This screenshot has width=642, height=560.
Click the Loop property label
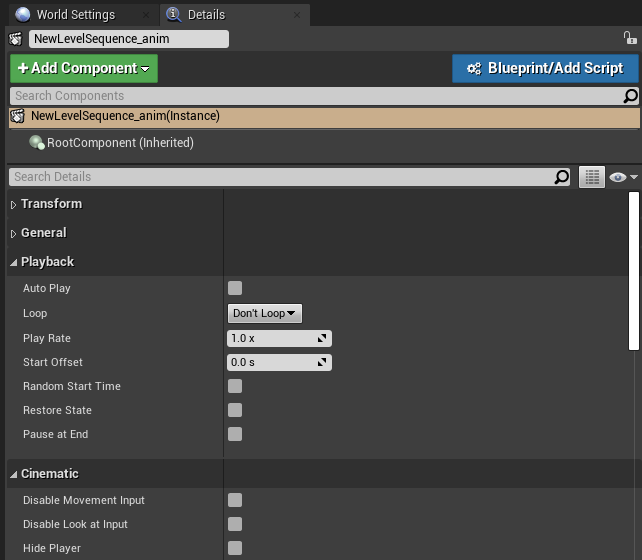(x=35, y=313)
